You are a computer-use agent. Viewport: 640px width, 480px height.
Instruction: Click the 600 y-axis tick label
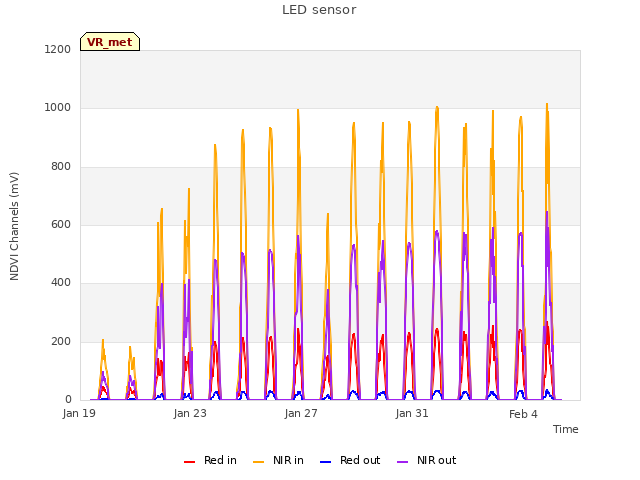coord(61,224)
